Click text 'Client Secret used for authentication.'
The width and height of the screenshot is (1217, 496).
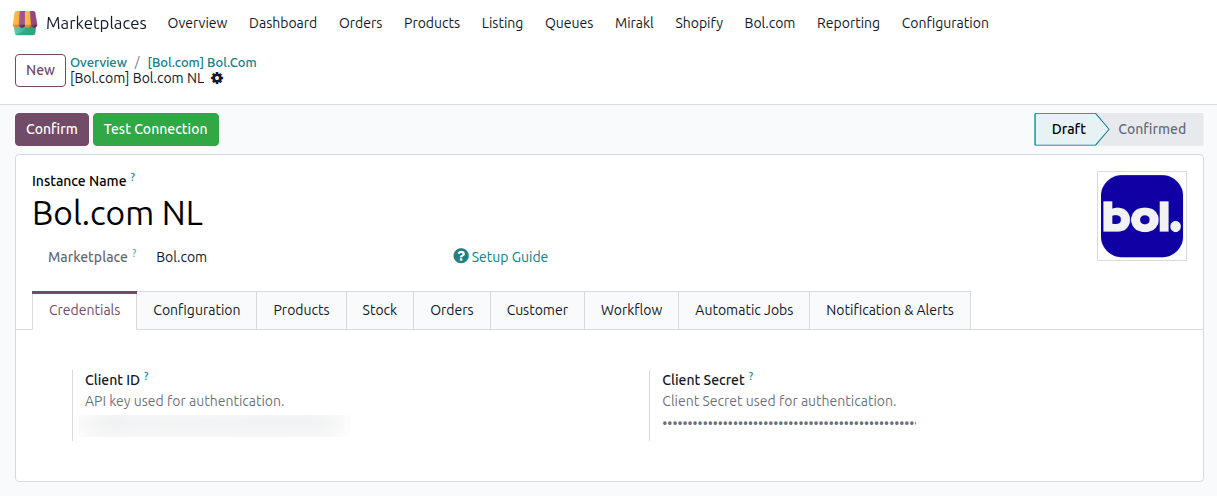tap(779, 401)
